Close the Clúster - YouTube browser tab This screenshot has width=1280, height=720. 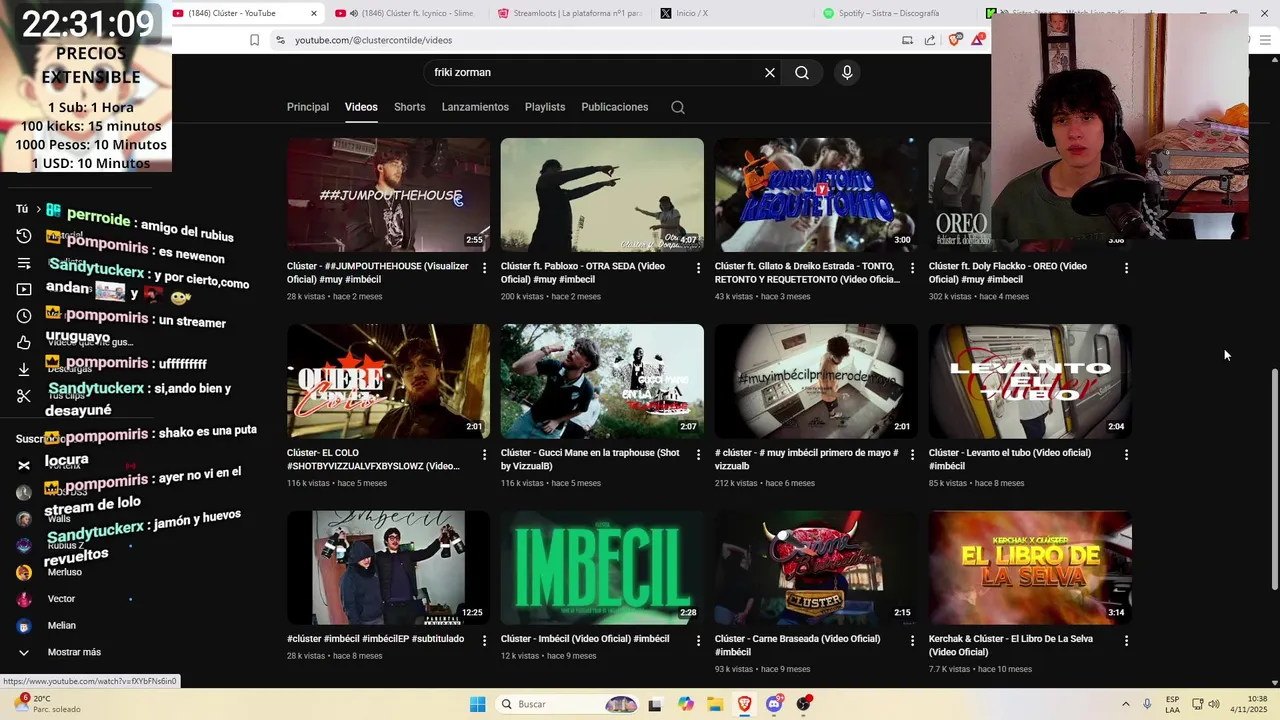point(314,13)
